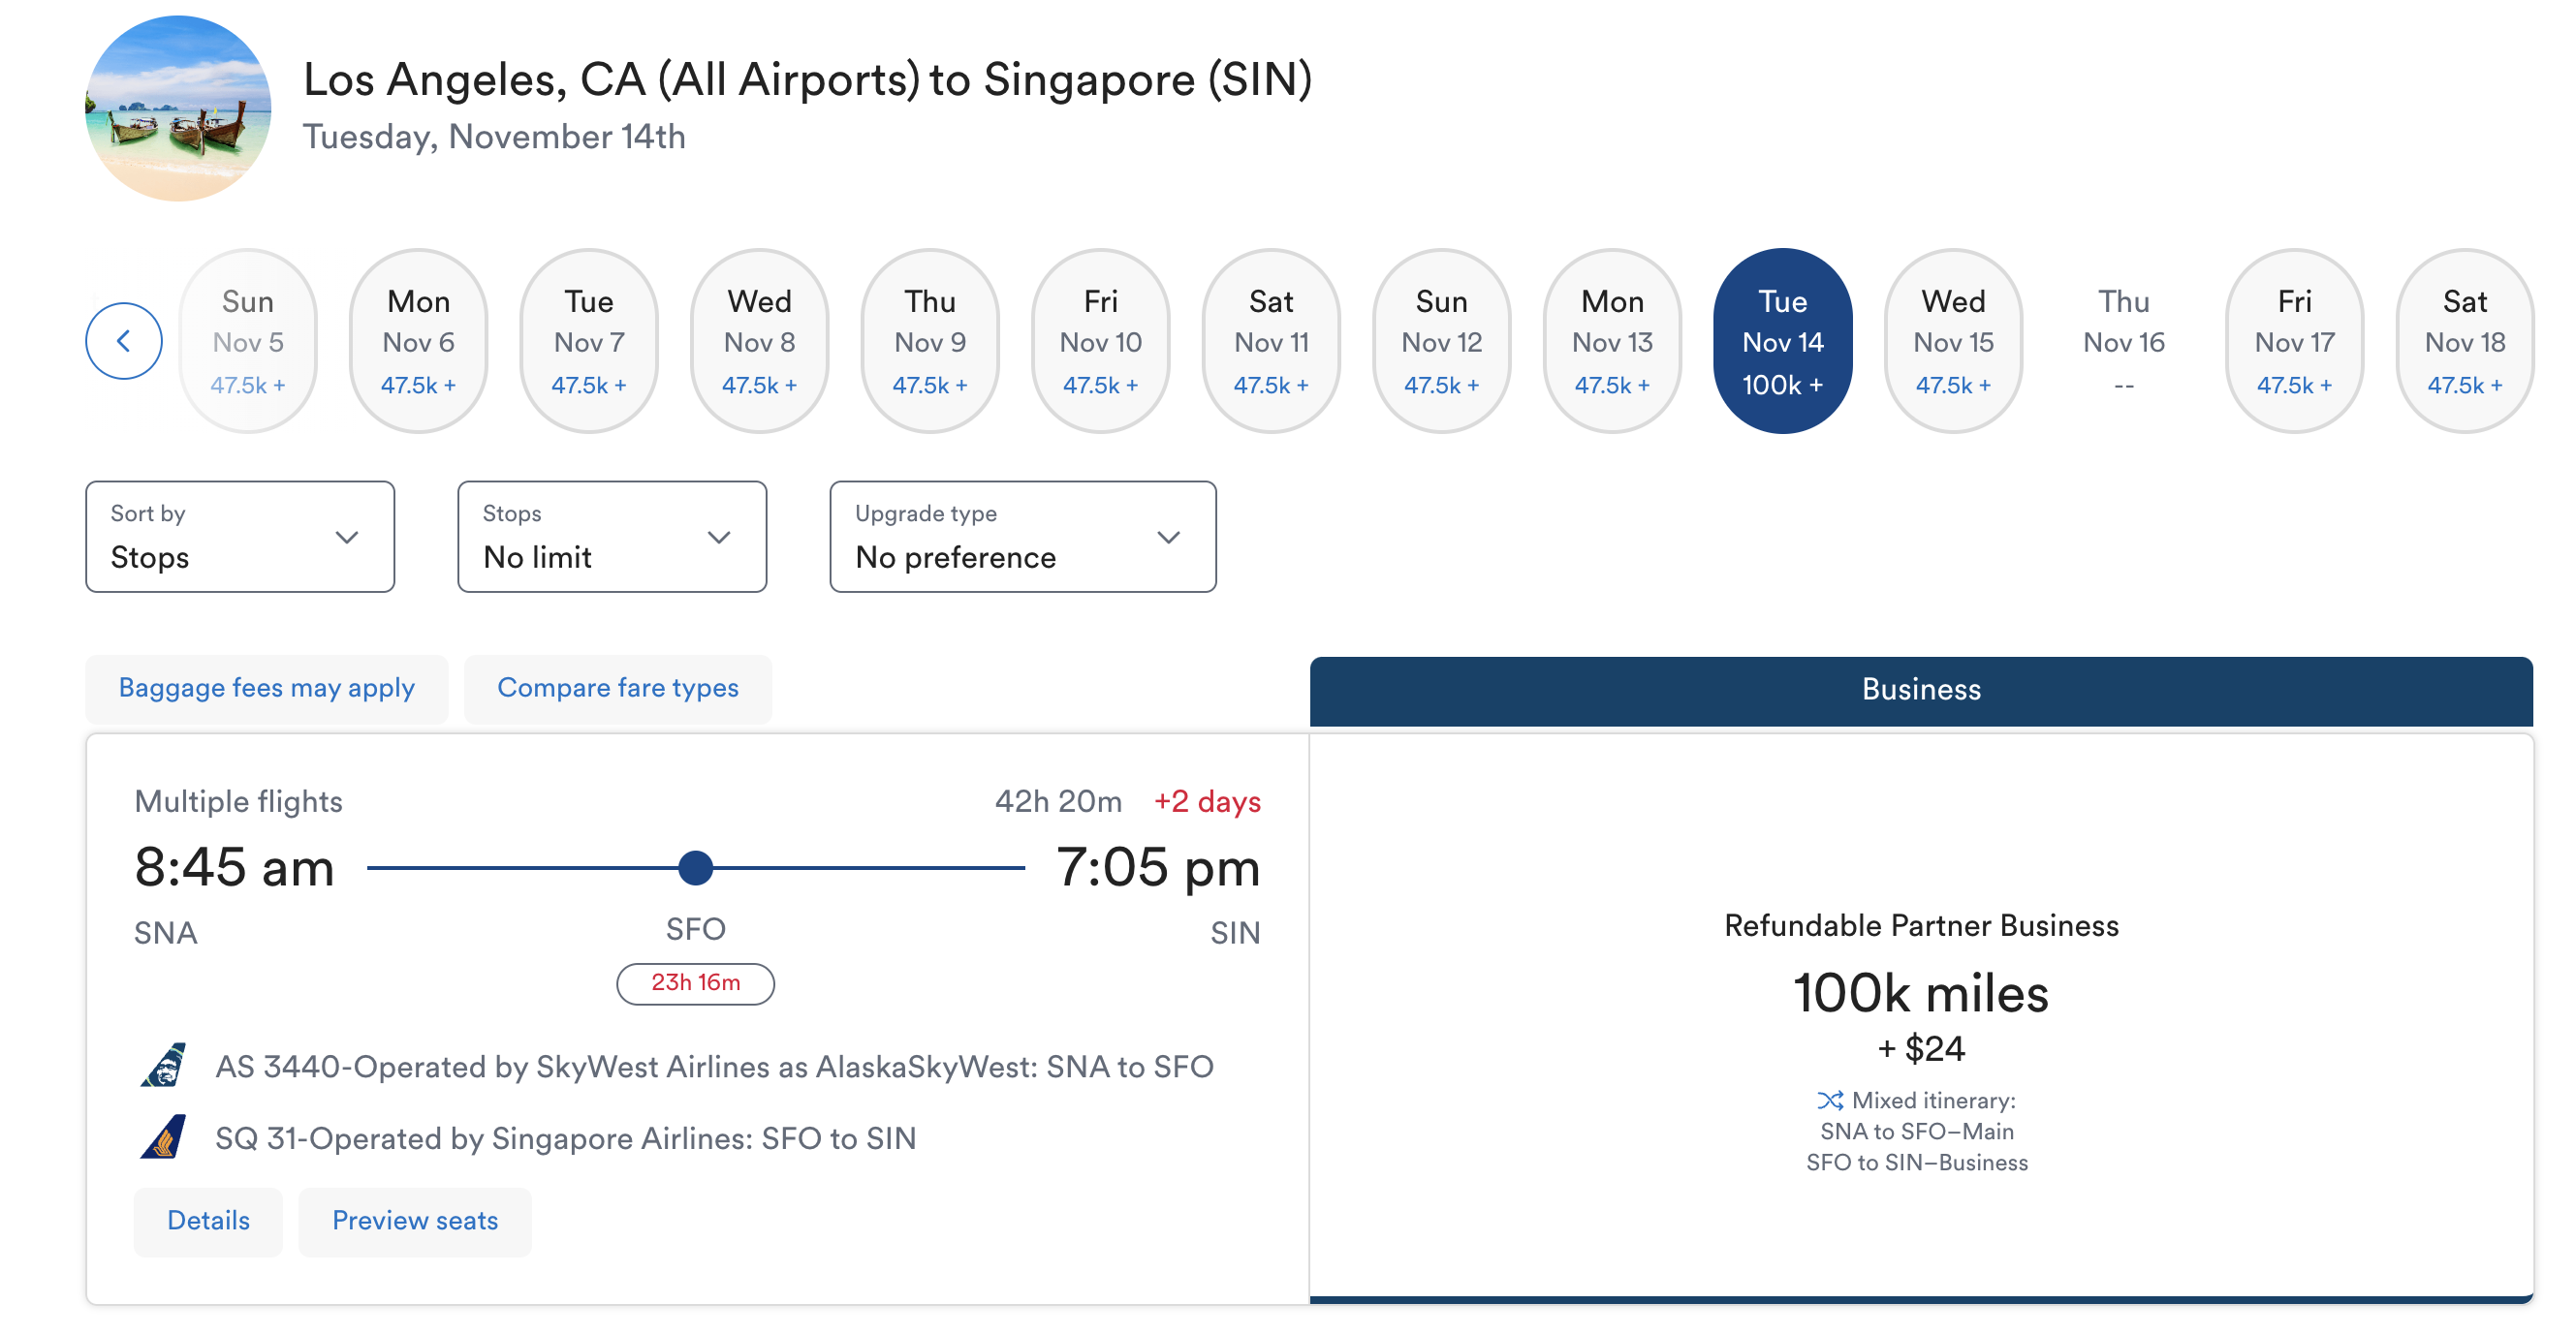This screenshot has width=2576, height=1335.
Task: Click Preview seats button
Action: tap(414, 1220)
